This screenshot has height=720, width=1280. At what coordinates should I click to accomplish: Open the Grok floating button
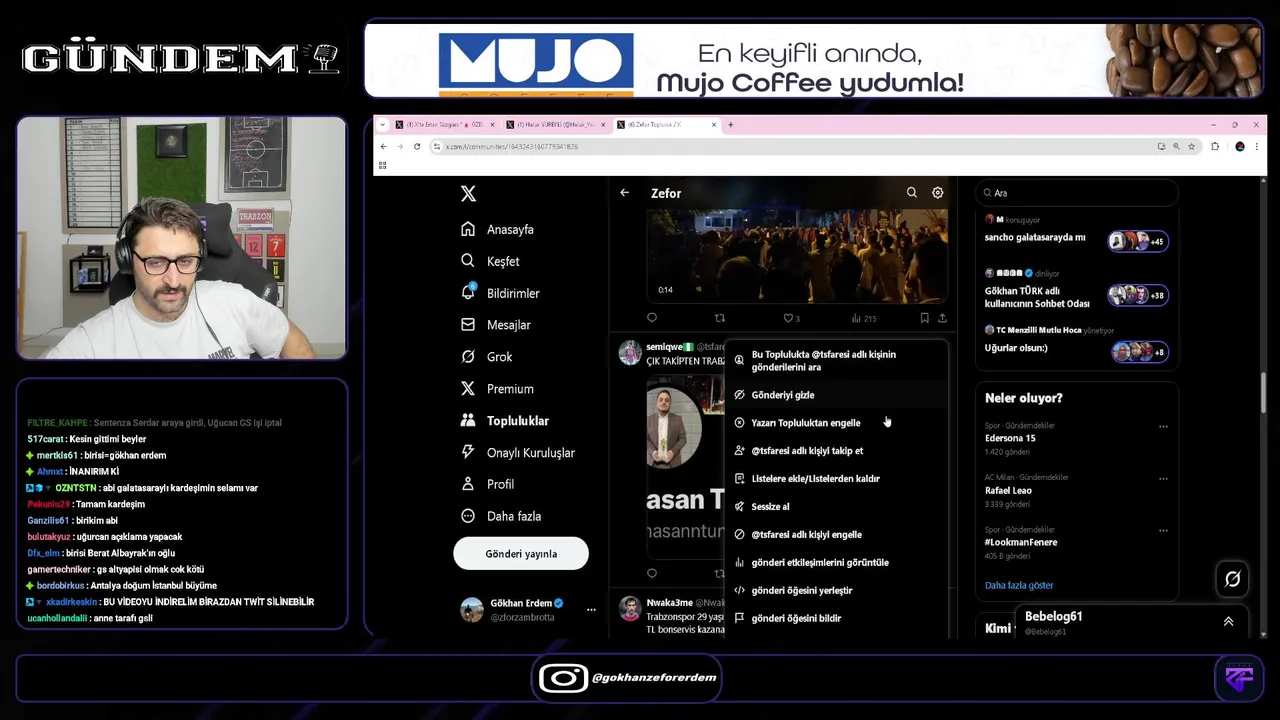click(1233, 579)
